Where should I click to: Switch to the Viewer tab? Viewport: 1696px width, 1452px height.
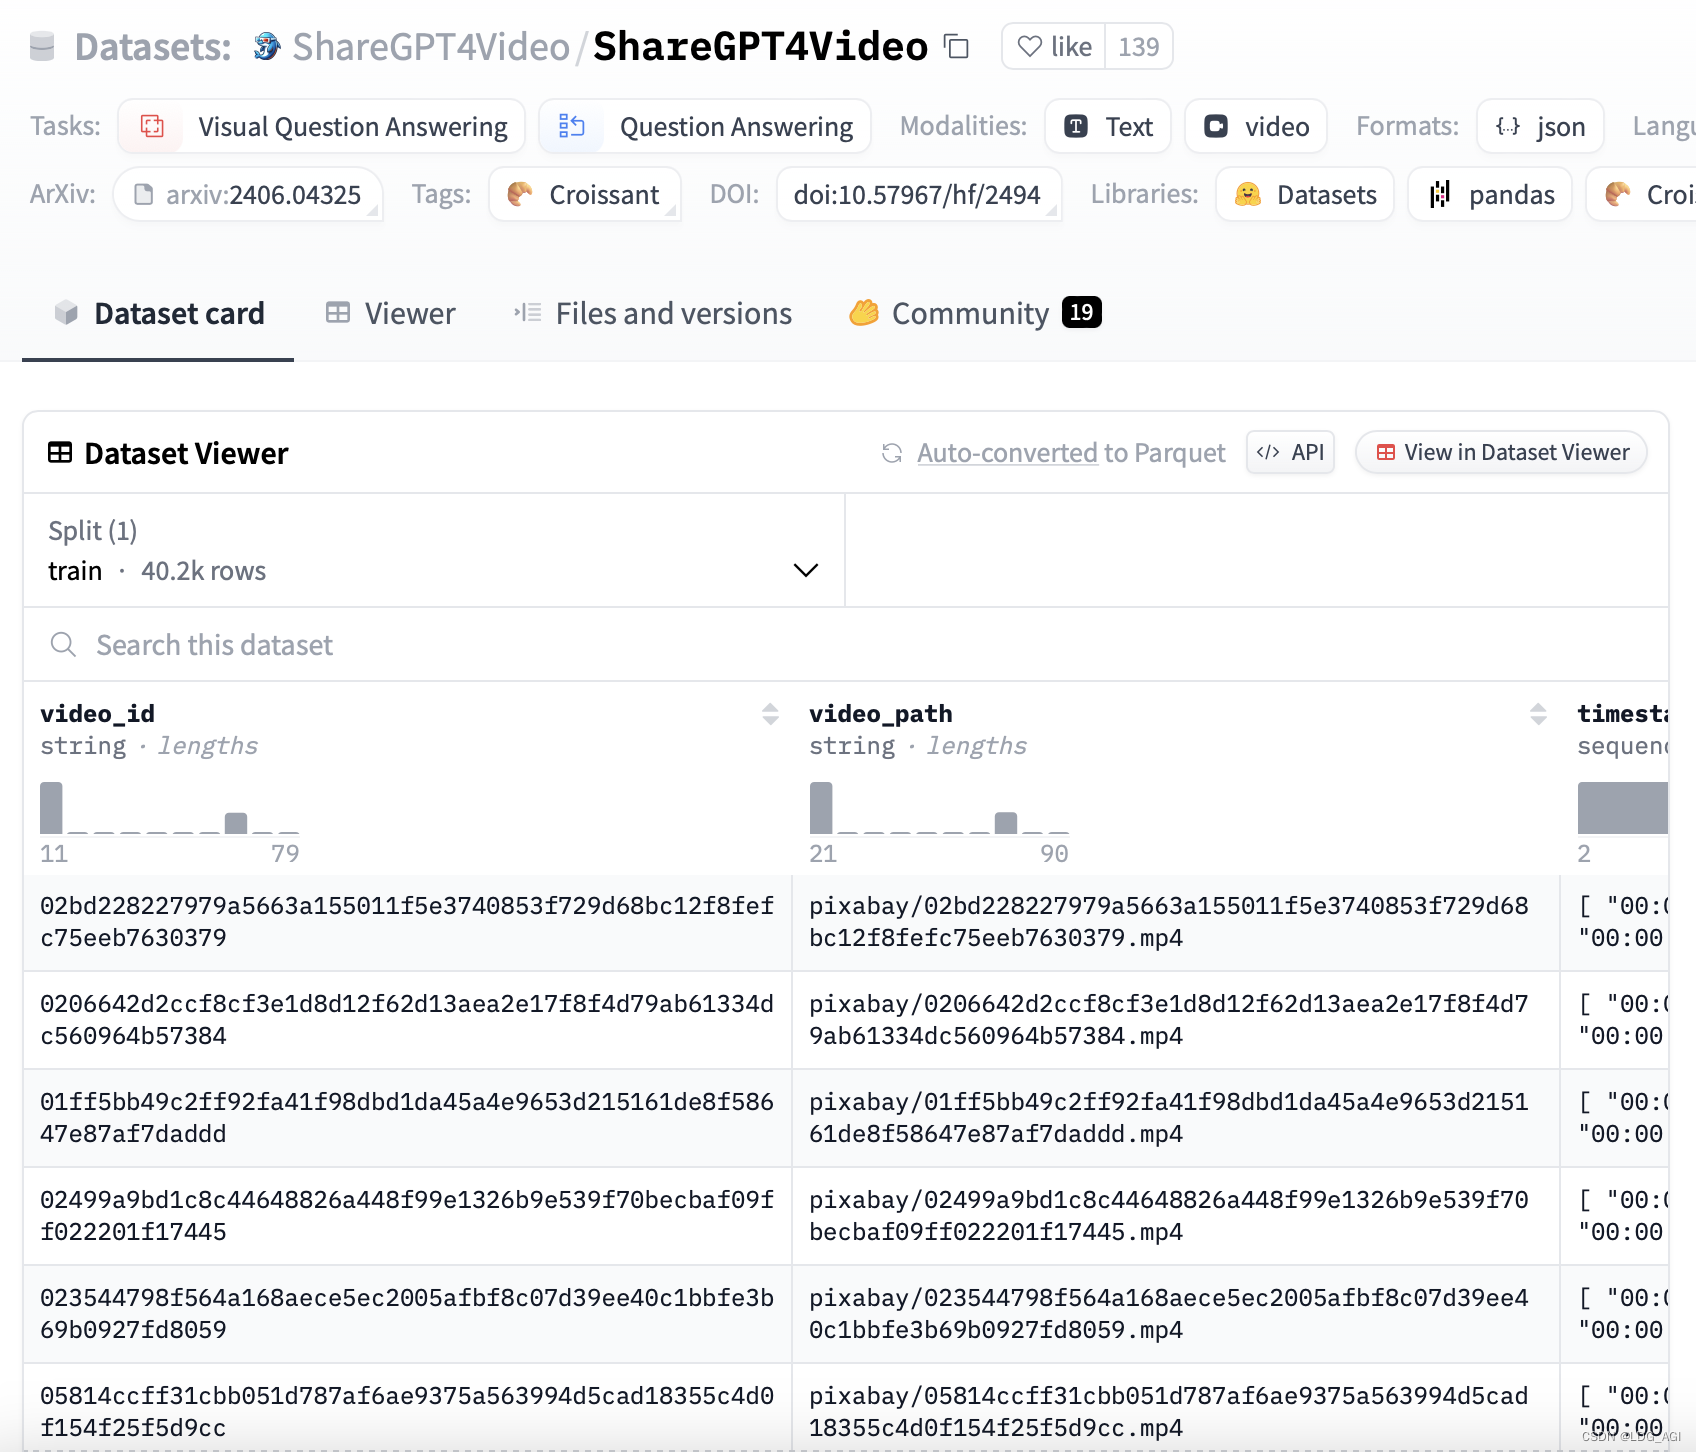pyautogui.click(x=390, y=314)
